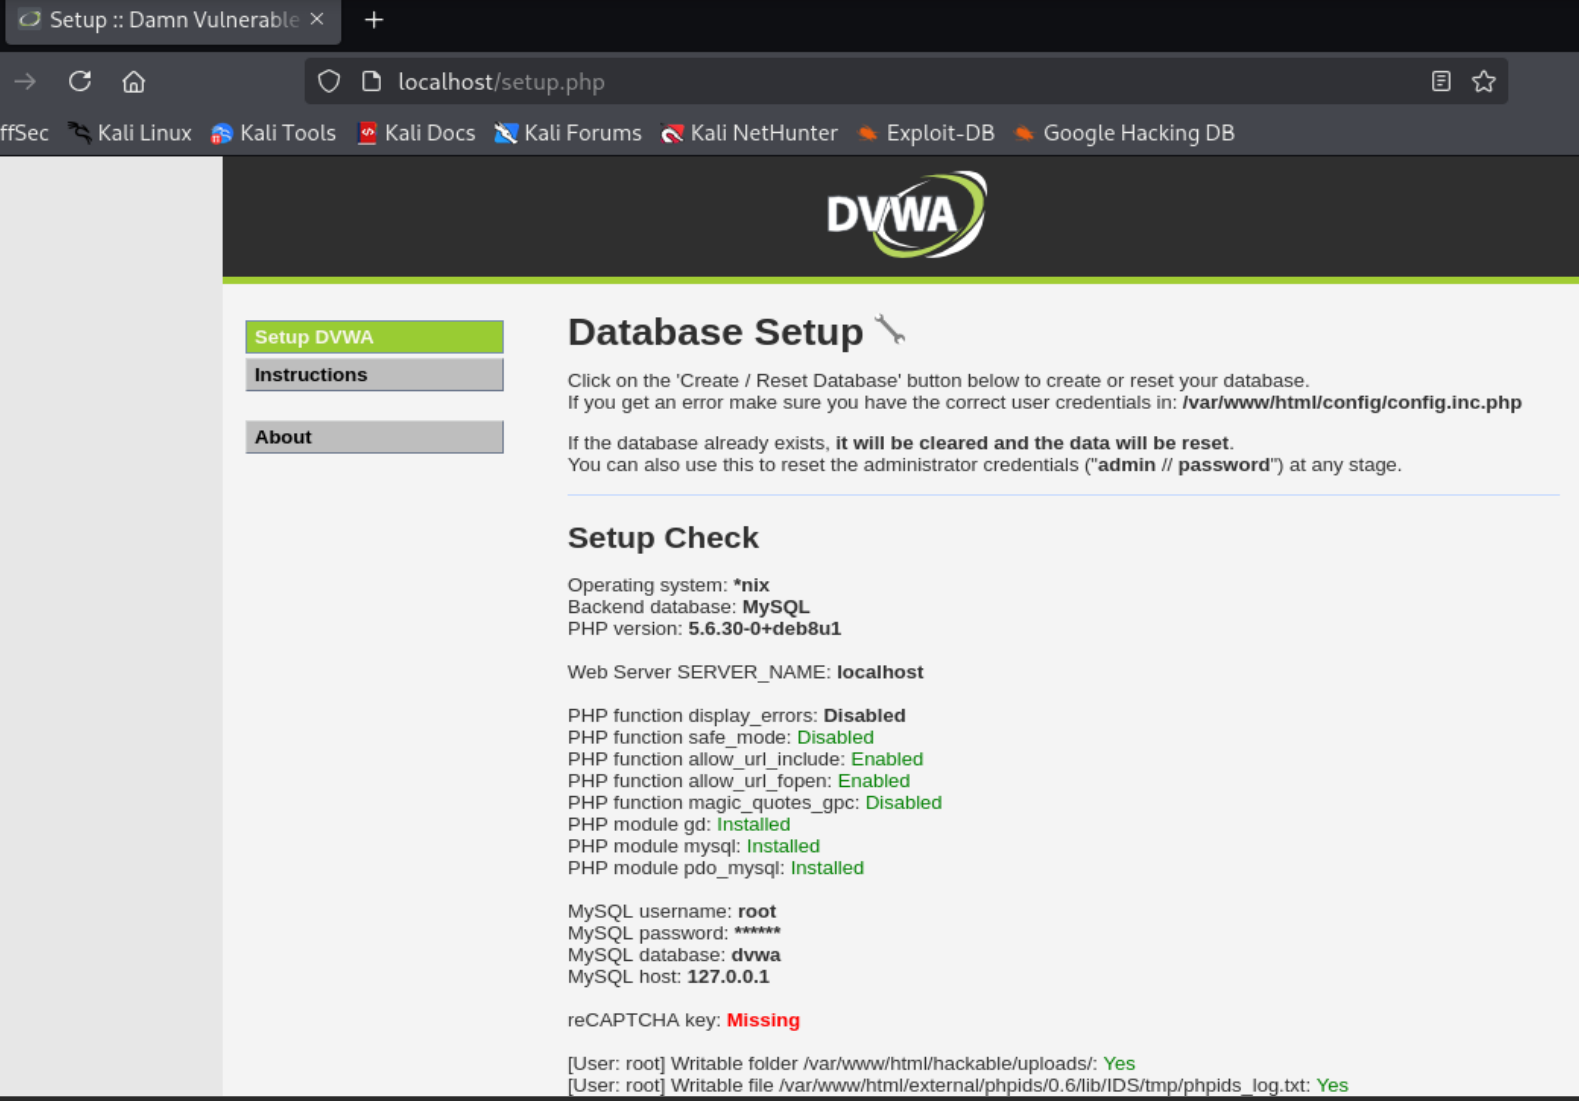
Task: Click the wrench icon beside Database Setup
Action: [889, 329]
